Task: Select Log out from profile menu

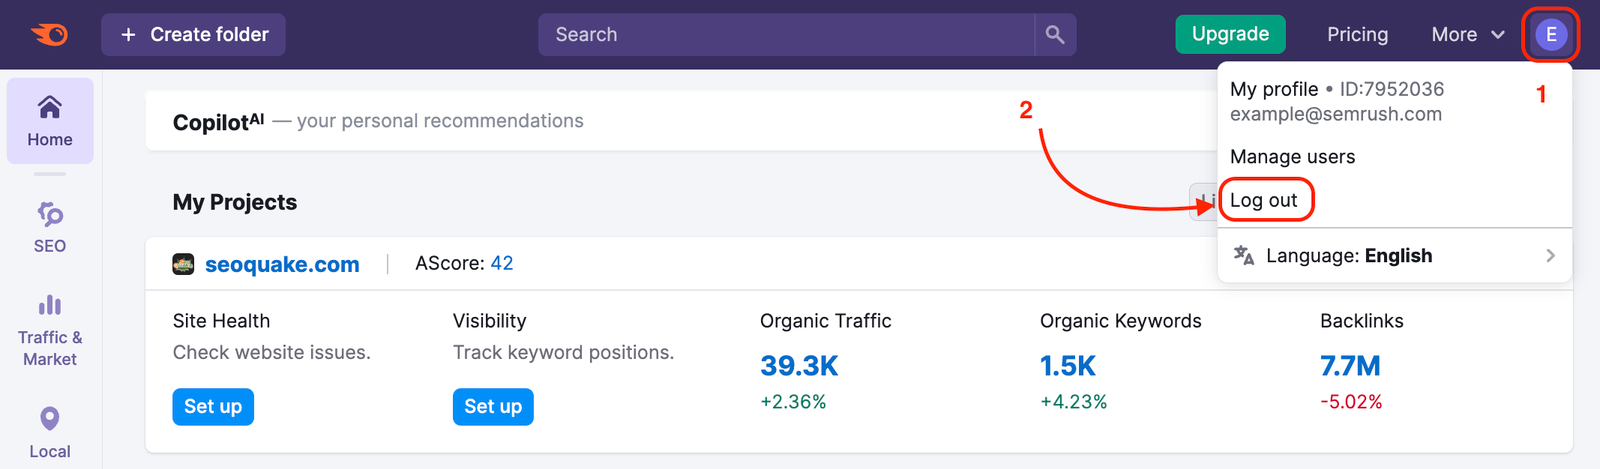Action: coord(1264,200)
